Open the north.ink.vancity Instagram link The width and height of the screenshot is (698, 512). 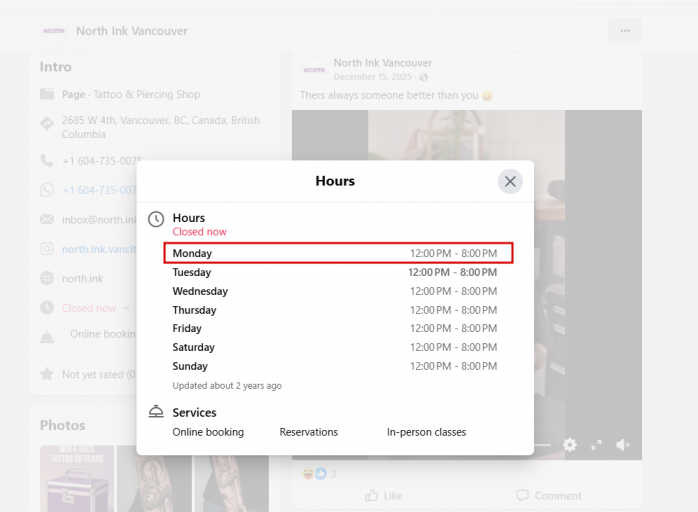pyautogui.click(x=99, y=249)
